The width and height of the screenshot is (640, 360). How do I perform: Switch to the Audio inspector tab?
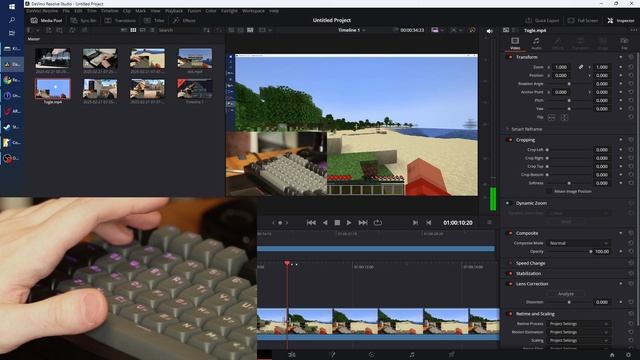coord(536,43)
